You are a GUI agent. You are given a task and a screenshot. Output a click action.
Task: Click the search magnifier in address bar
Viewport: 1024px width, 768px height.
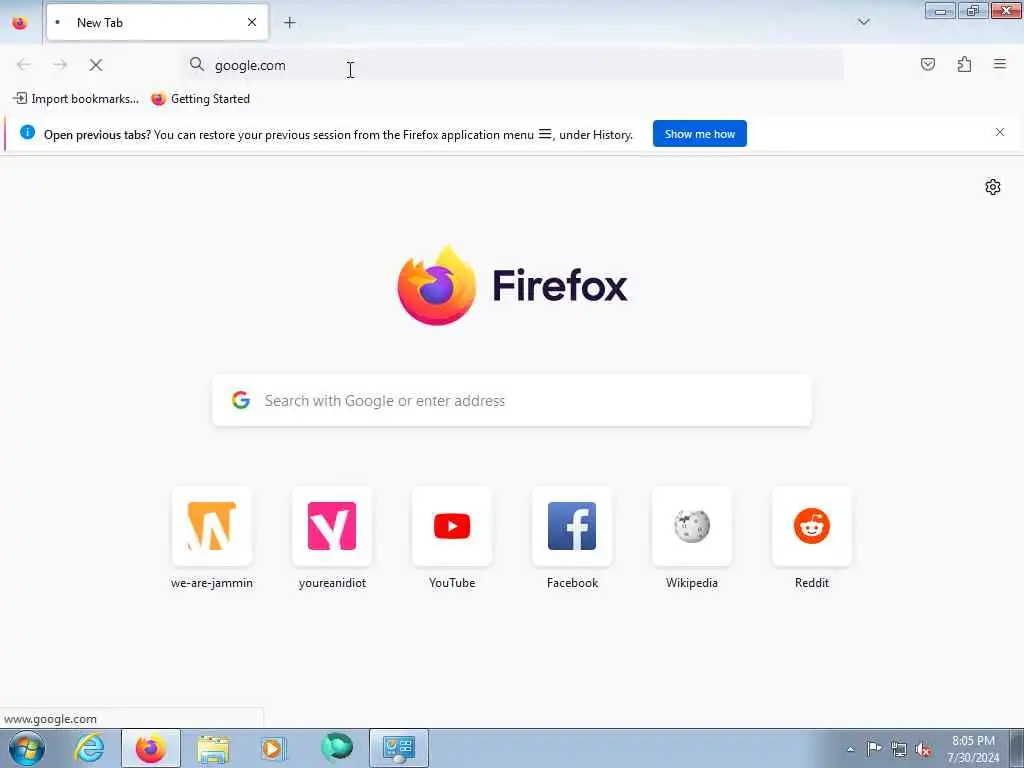tap(197, 64)
